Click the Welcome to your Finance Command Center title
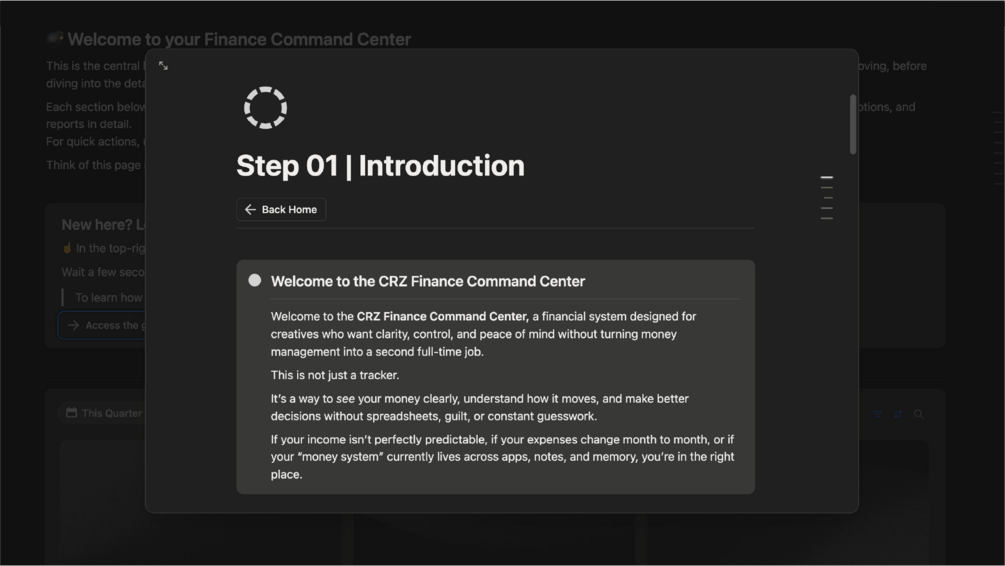Screen dimensions: 1005x566 [x=239, y=40]
